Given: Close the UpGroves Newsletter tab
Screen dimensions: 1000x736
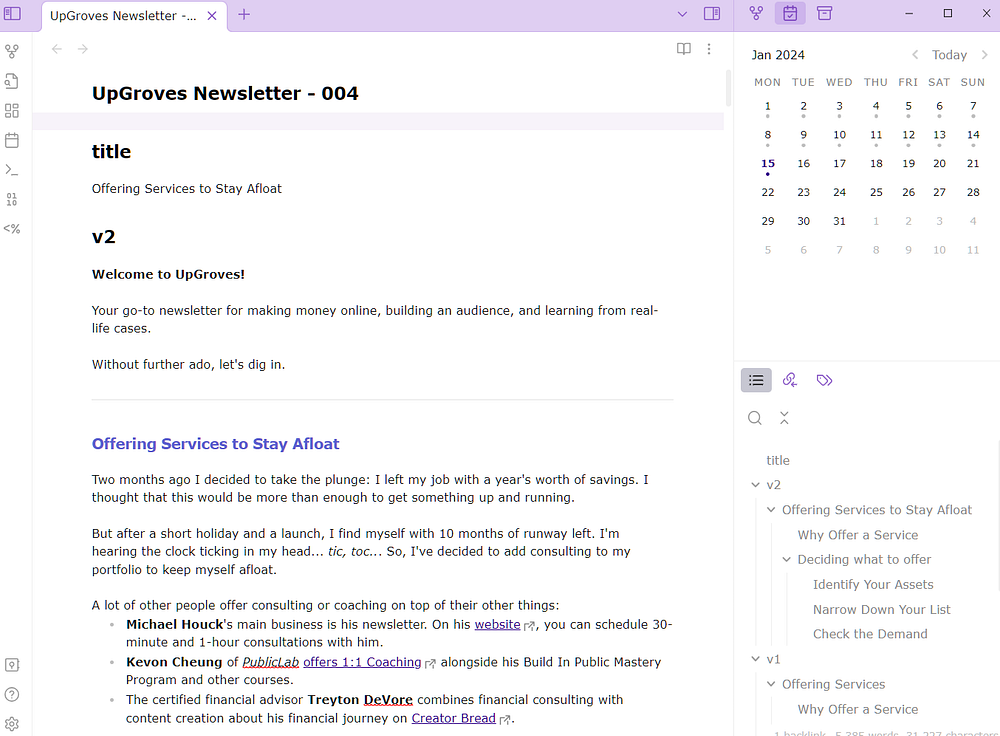Looking at the screenshot, I should (212, 16).
